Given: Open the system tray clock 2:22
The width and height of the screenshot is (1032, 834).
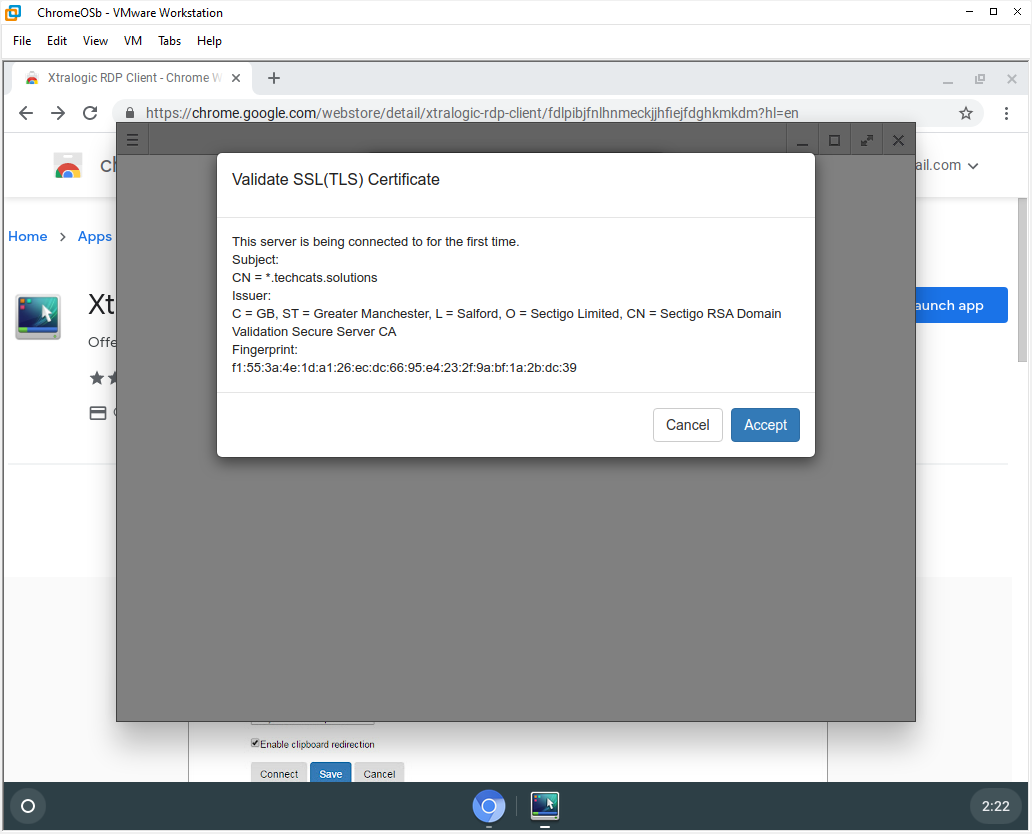Looking at the screenshot, I should point(995,806).
